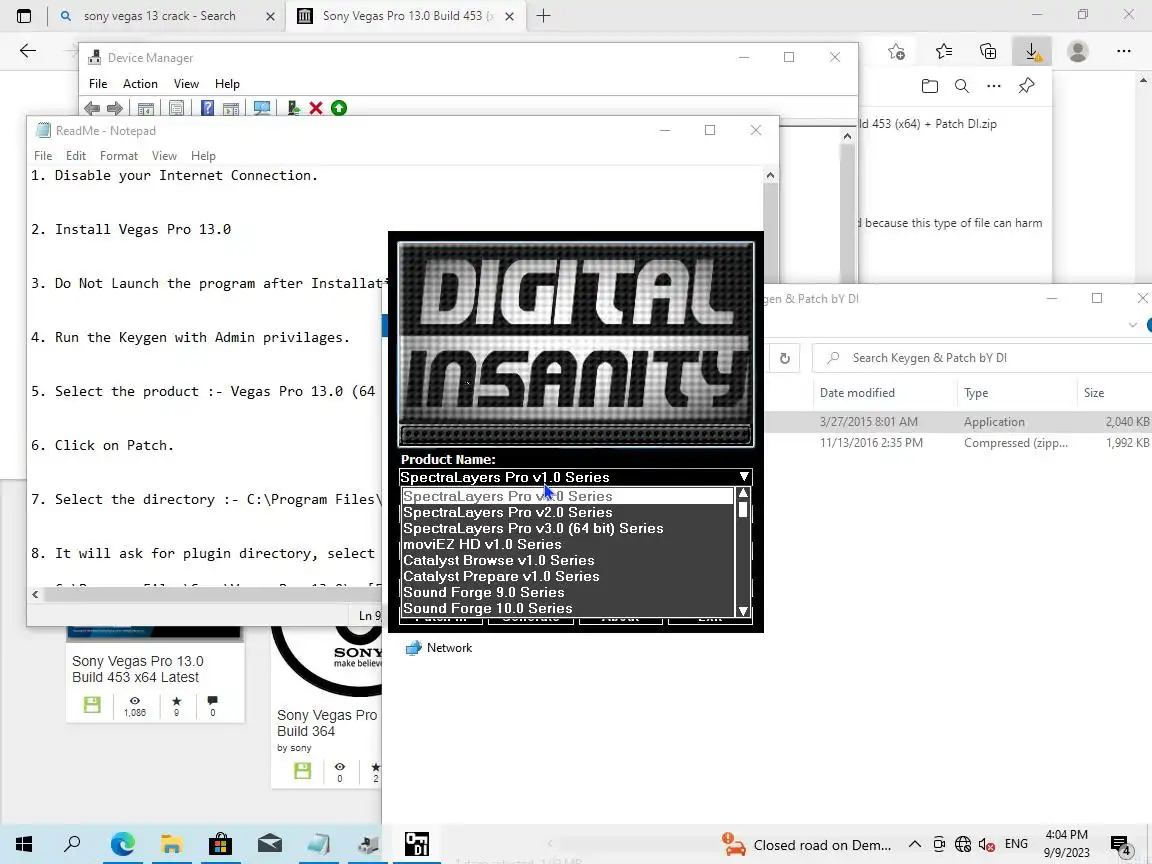The height and width of the screenshot is (864, 1152).
Task: Click the Search Keygen & Patch bY DI field
Action: 982,359
